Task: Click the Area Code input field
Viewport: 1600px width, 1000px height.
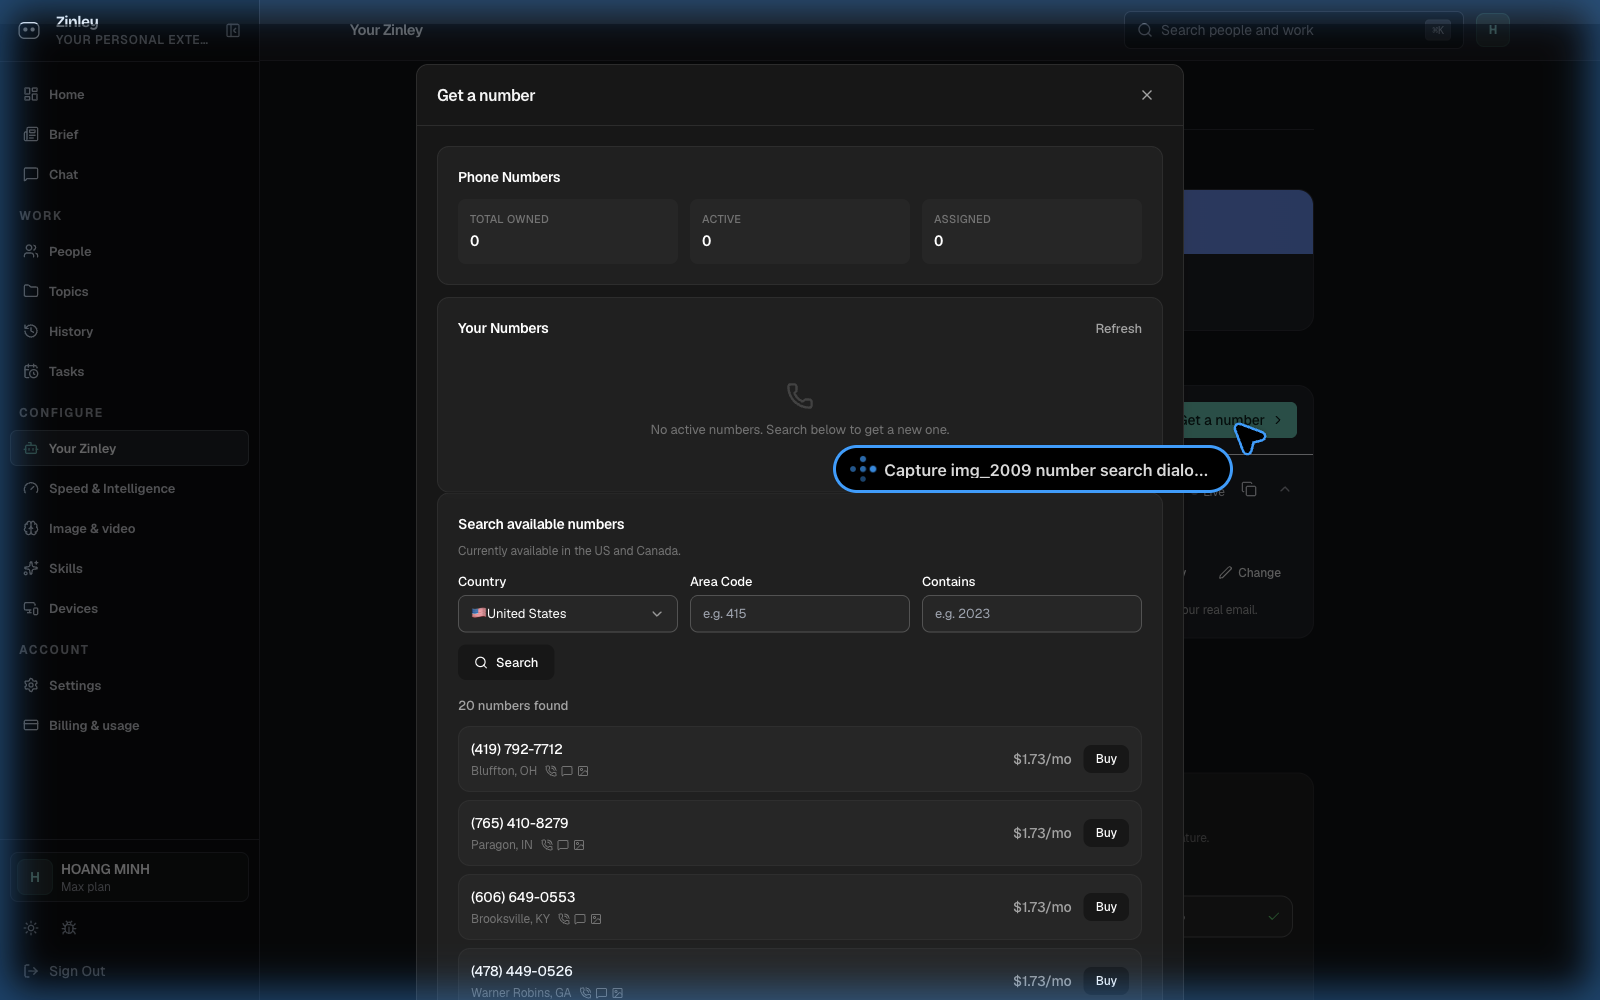Action: 800,614
